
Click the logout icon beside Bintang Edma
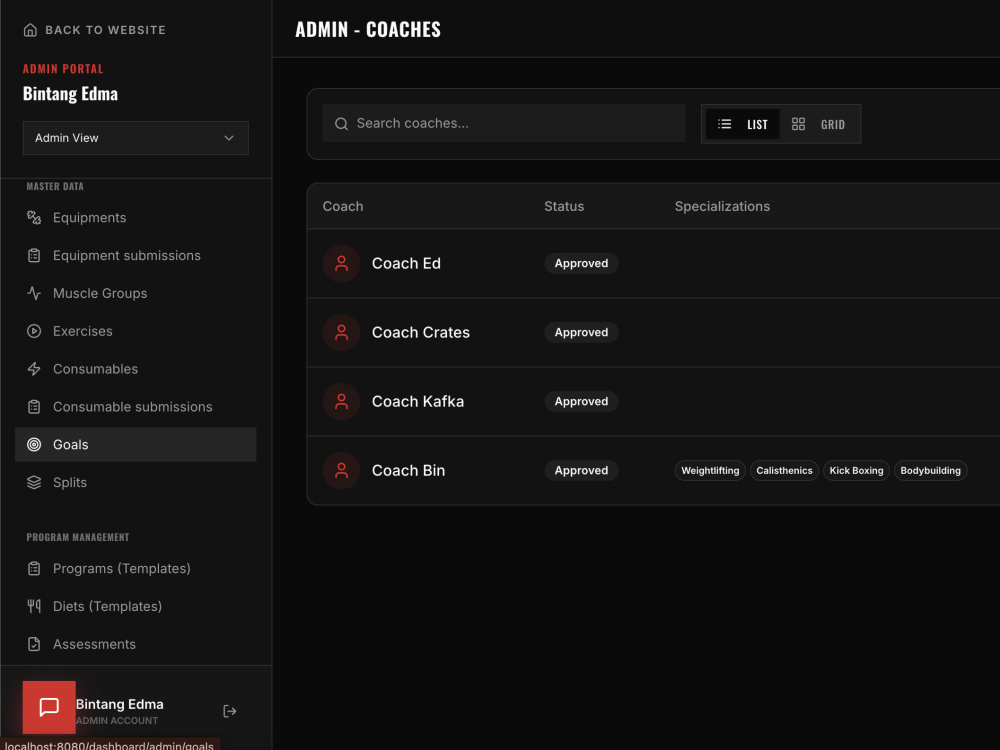point(230,711)
